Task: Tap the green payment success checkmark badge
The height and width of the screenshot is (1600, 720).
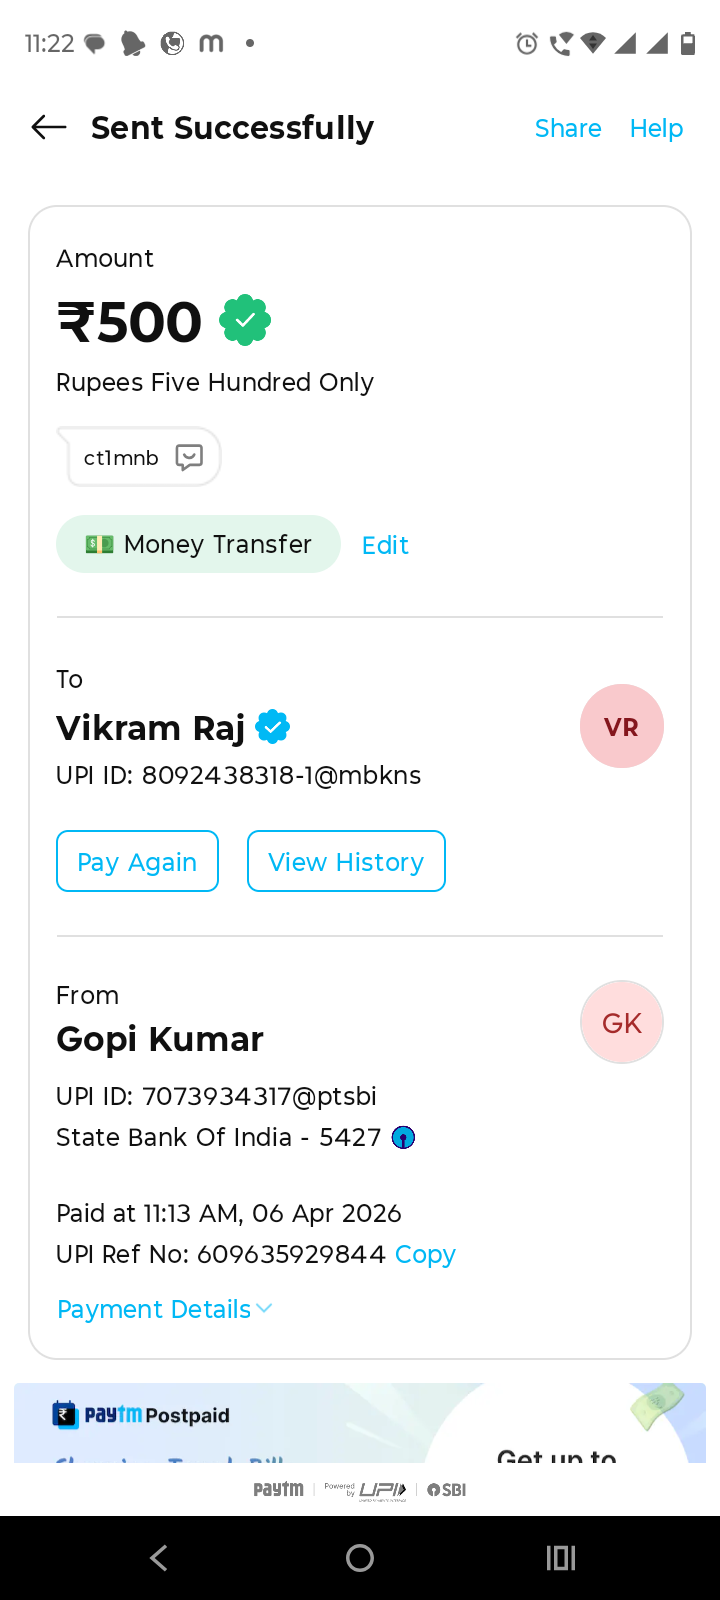Action: tap(245, 321)
